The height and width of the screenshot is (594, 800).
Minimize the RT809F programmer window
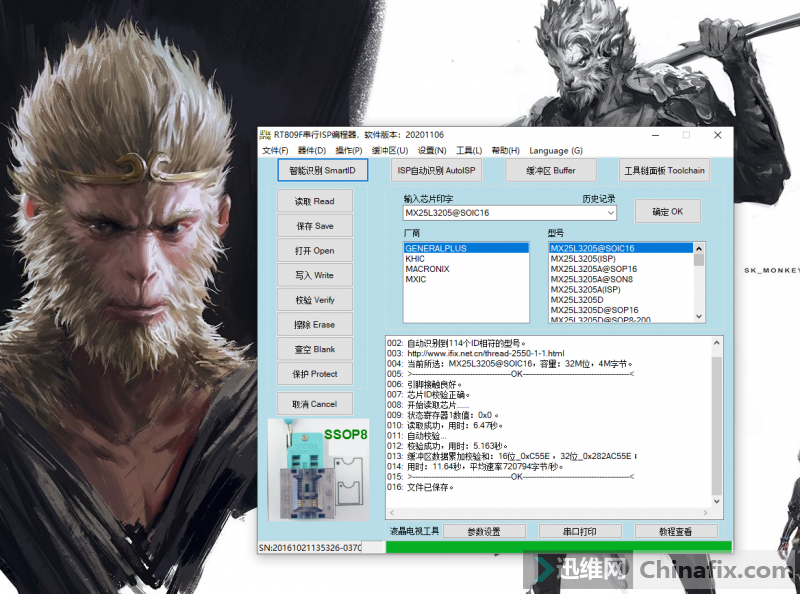coord(656,135)
